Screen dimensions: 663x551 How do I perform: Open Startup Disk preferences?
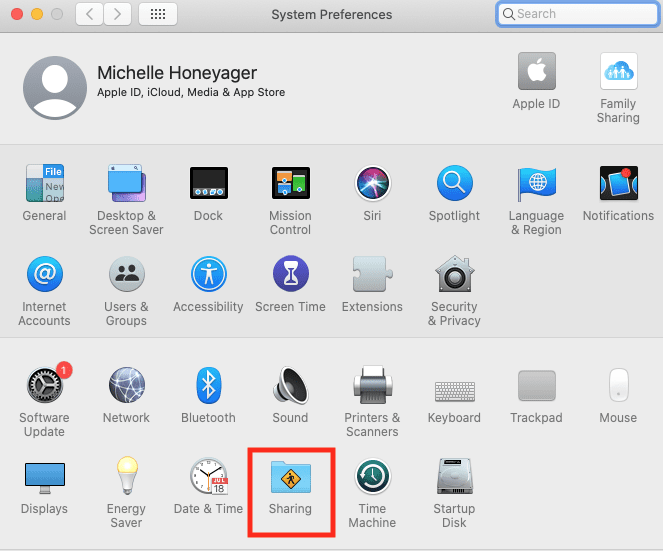coord(454,478)
